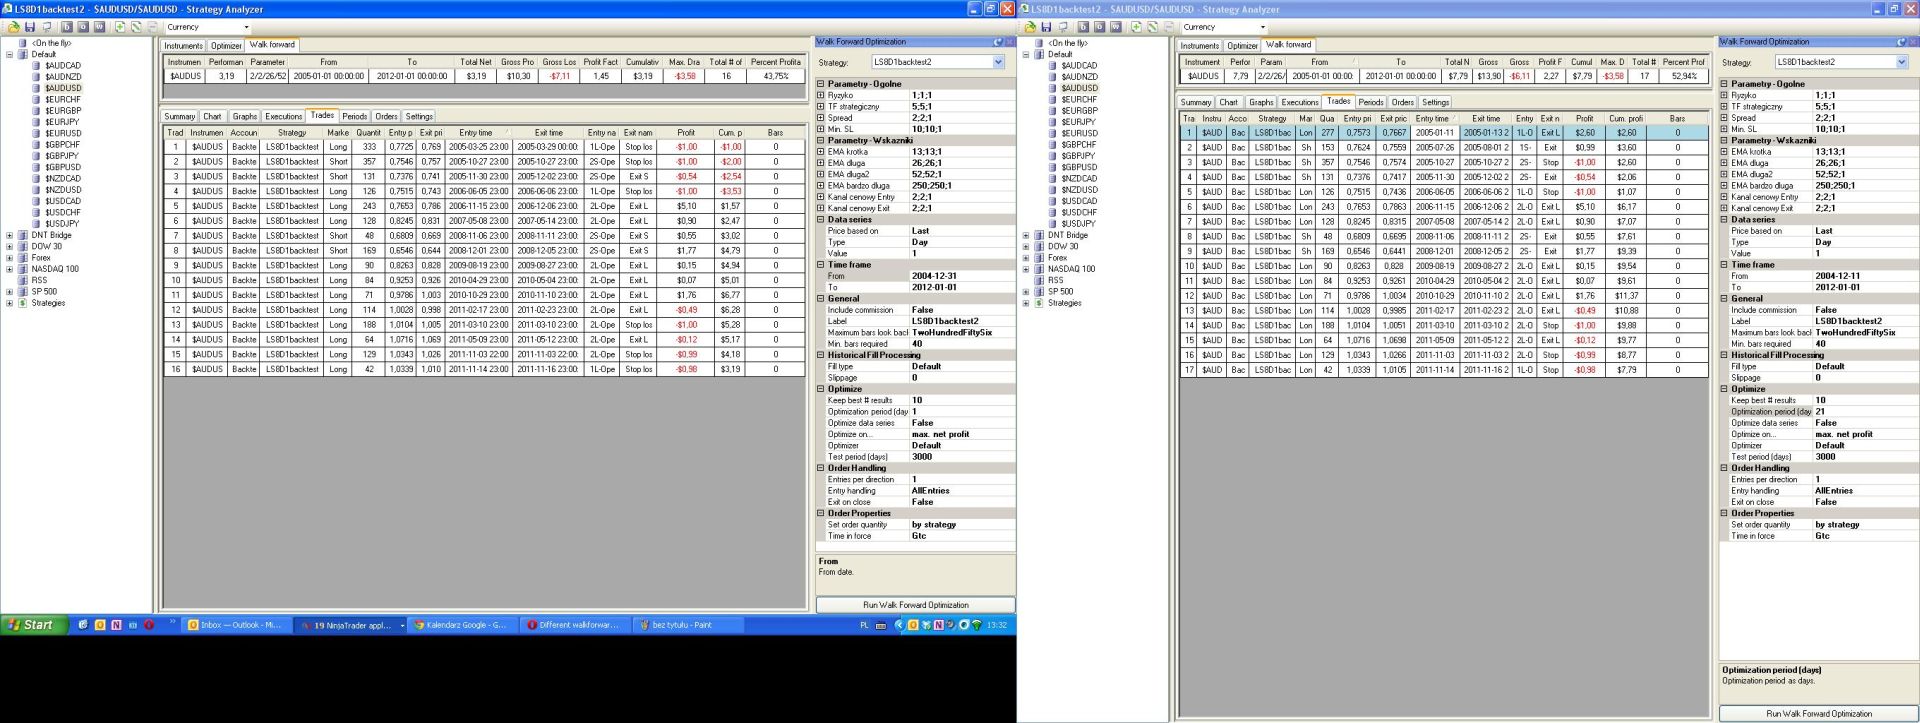Switch to the Summary tab in left window
Image resolution: width=1920 pixels, height=723 pixels.
(x=180, y=116)
